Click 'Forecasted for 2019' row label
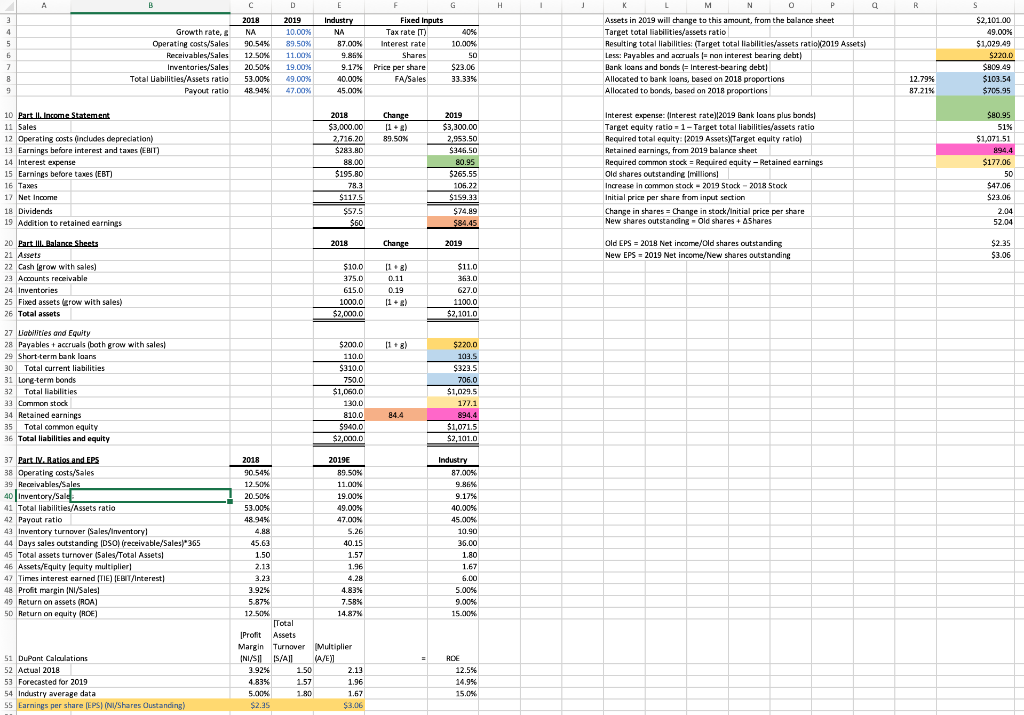 click(53, 682)
